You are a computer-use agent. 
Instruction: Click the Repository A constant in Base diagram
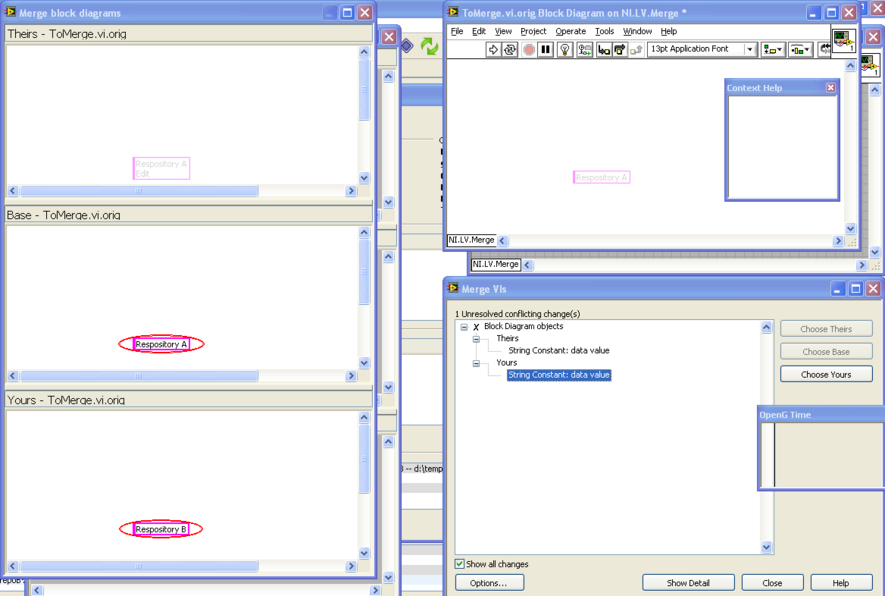160,343
